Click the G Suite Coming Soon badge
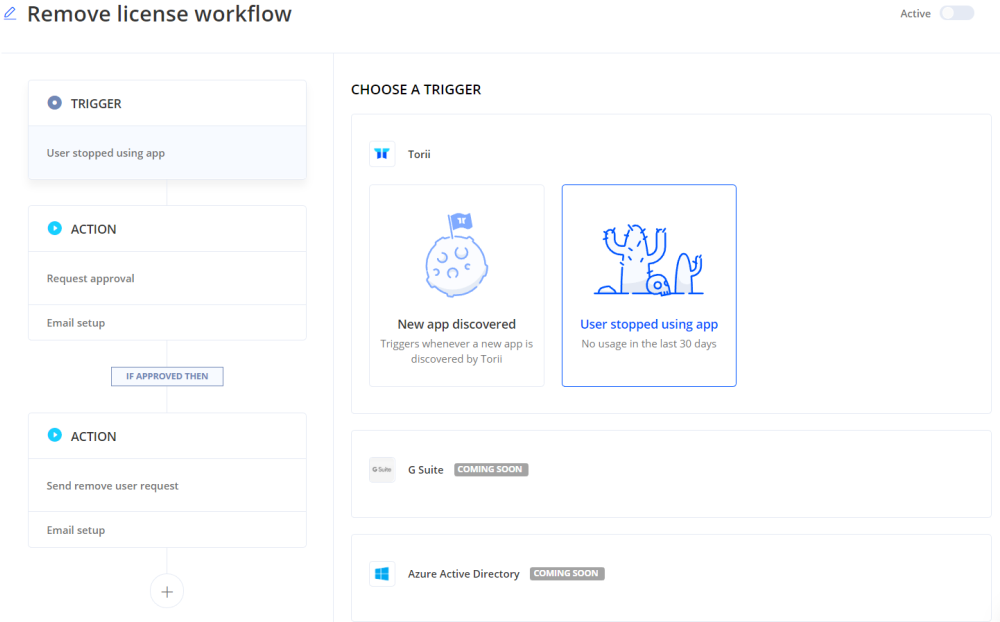Image resolution: width=1000 pixels, height=622 pixels. (491, 470)
